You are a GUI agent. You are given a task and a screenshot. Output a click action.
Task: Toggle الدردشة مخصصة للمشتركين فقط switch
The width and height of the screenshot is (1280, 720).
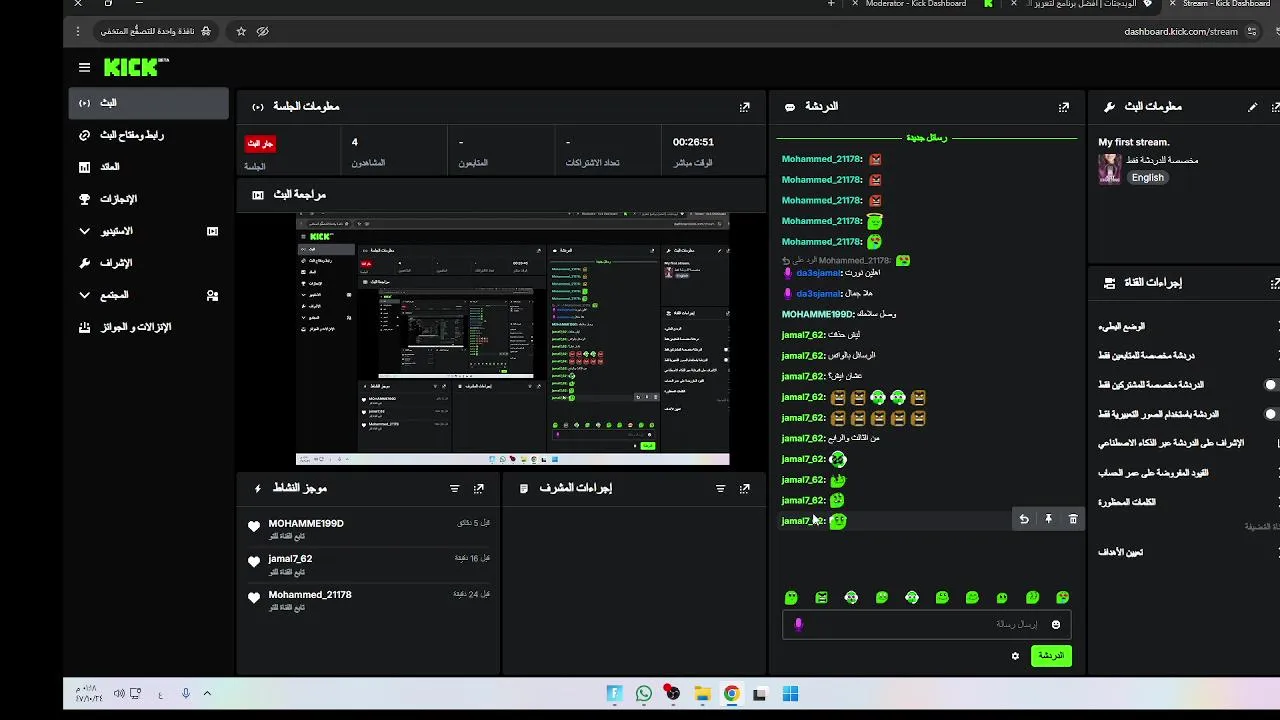1270,385
